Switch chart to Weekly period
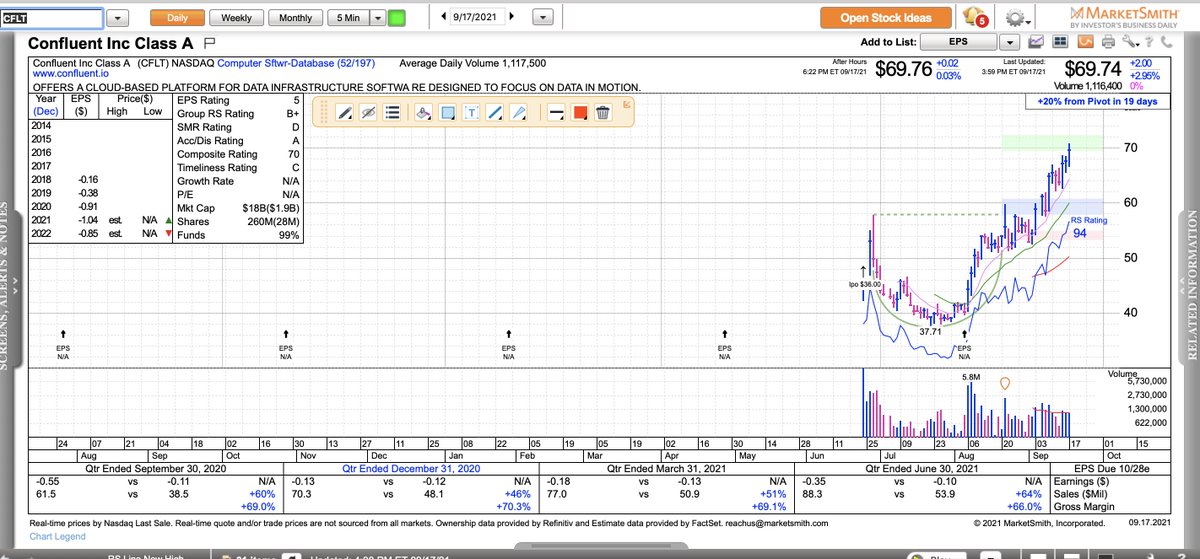Viewport: 1200px width, 559px height. point(236,18)
